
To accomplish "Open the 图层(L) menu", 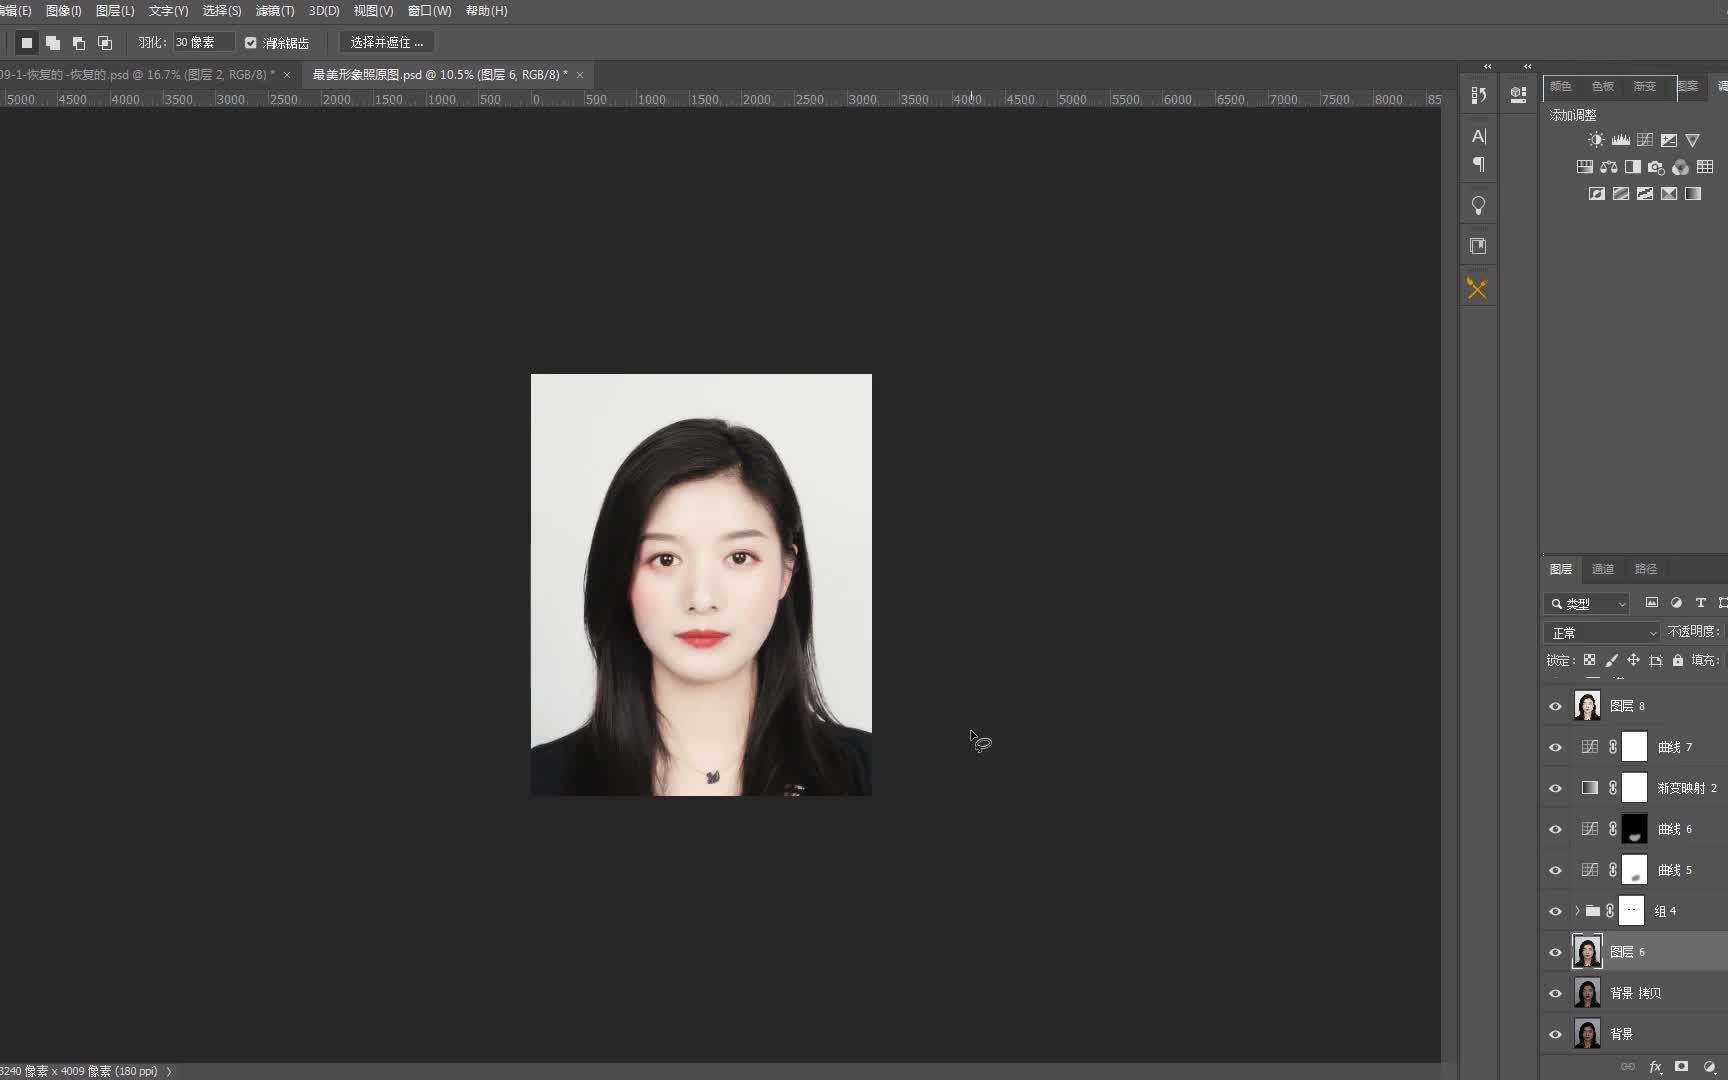I will point(115,11).
